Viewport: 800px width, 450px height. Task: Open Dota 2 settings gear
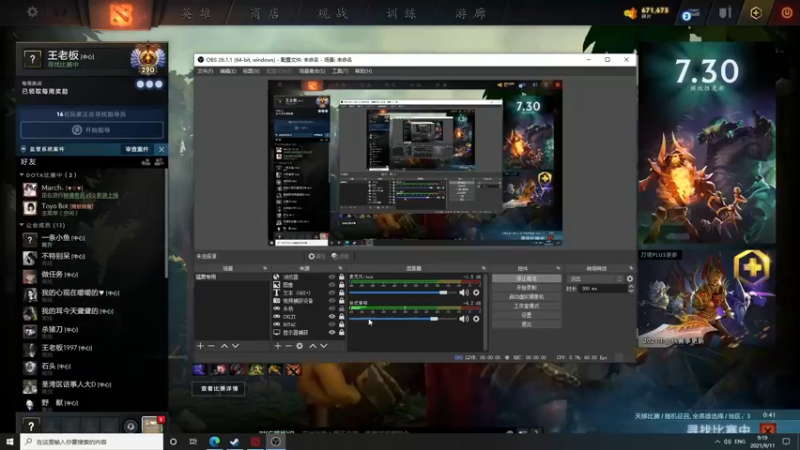(x=32, y=11)
